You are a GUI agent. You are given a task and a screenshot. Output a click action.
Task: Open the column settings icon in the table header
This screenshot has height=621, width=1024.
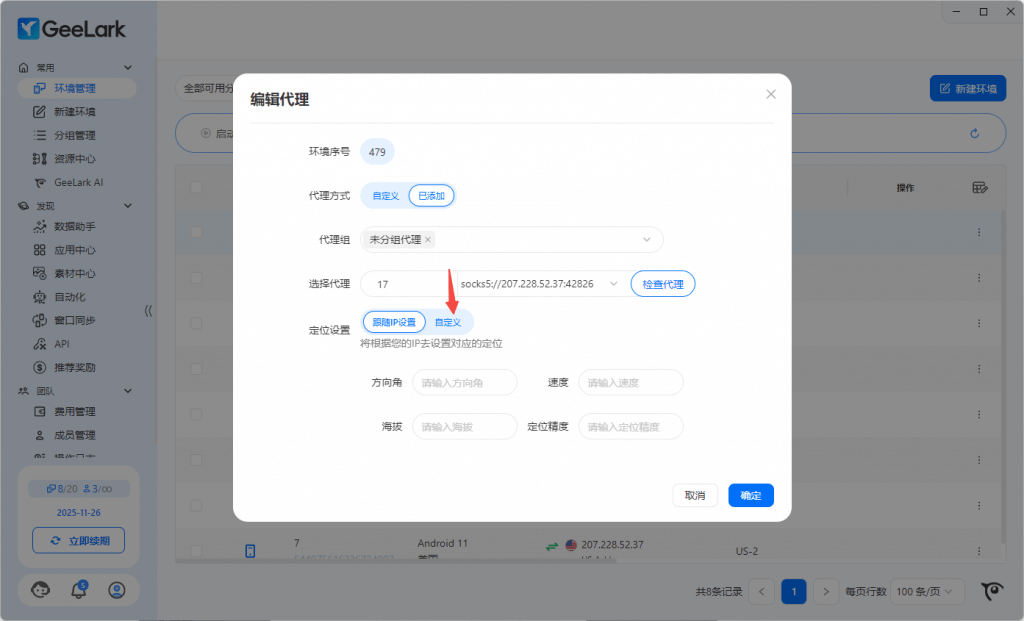(980, 188)
